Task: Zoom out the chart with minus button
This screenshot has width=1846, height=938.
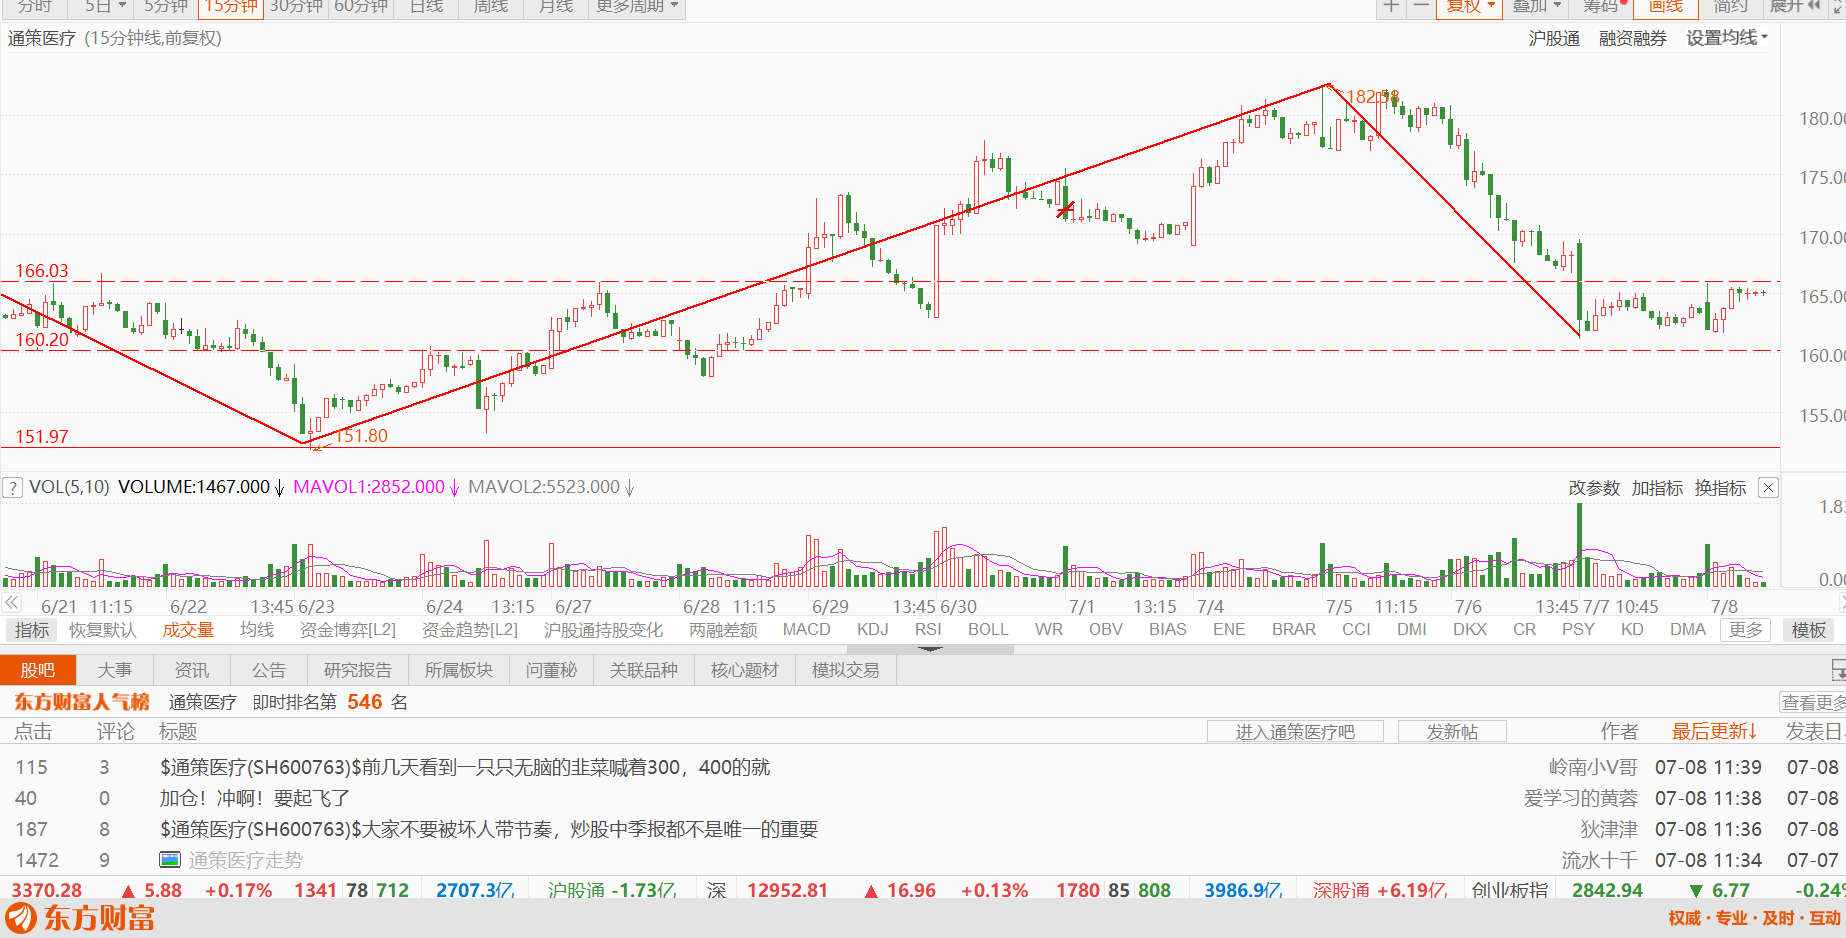Action: click(1421, 6)
